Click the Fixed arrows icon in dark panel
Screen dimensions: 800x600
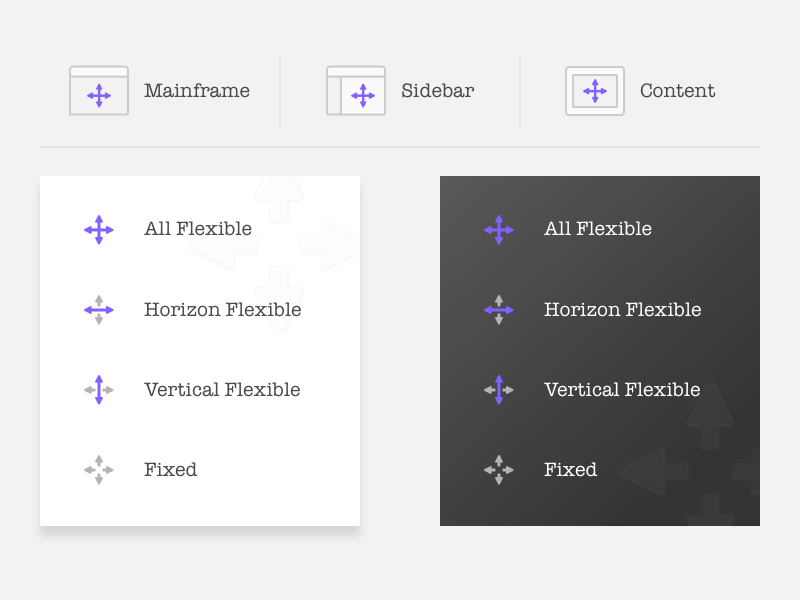pyautogui.click(x=498, y=470)
